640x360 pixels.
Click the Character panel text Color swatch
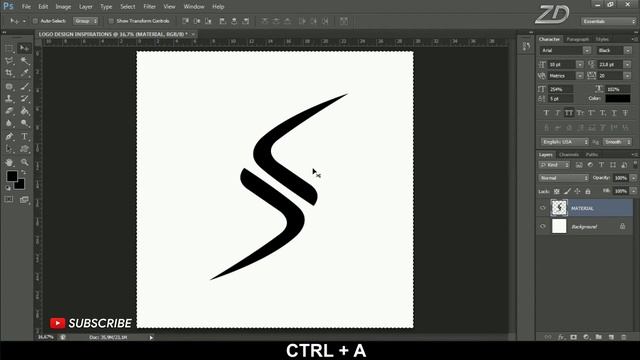(618, 98)
